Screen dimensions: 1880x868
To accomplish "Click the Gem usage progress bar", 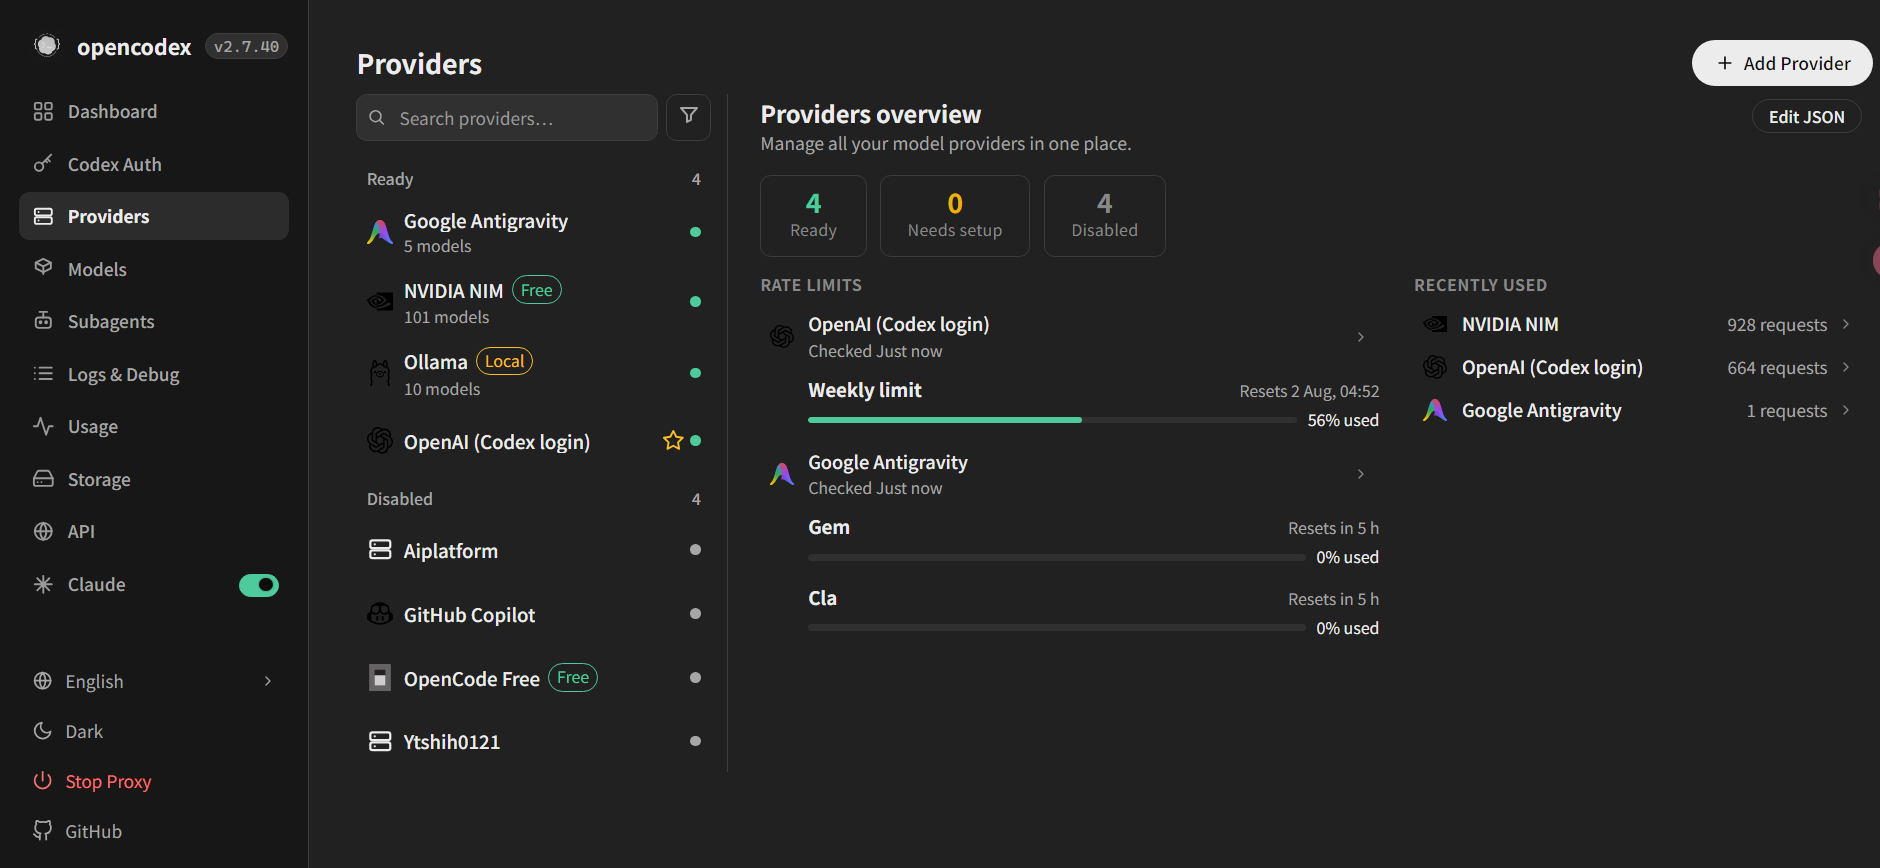I will coord(1057,557).
